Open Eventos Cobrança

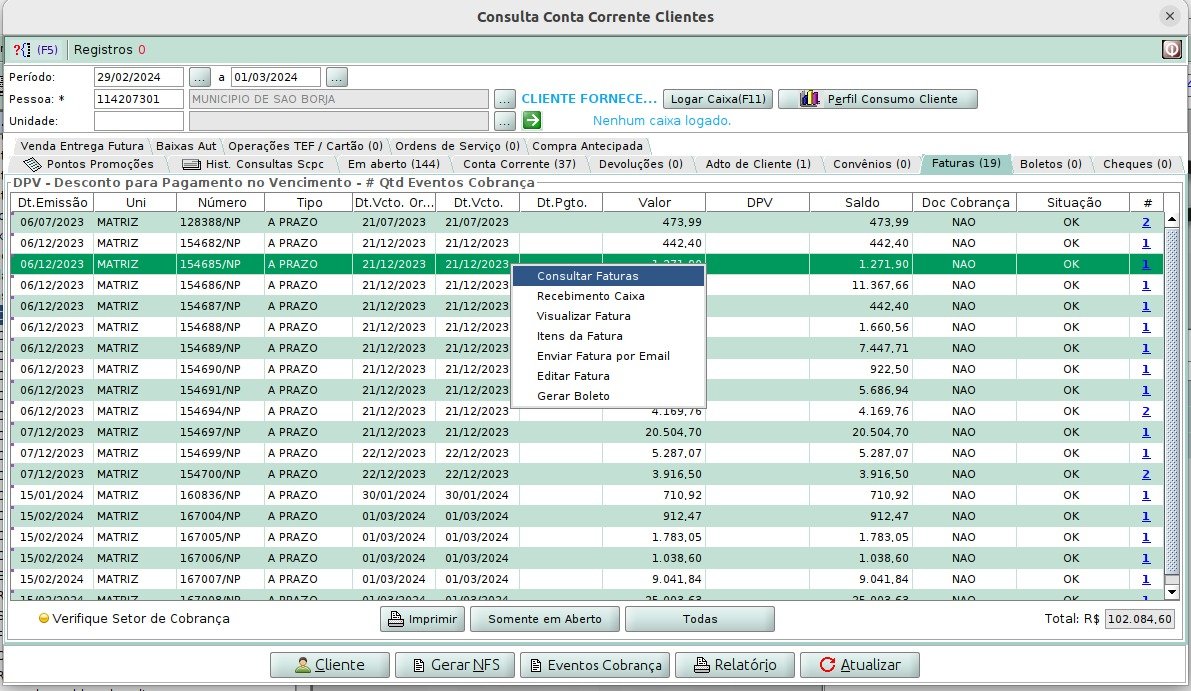594,665
